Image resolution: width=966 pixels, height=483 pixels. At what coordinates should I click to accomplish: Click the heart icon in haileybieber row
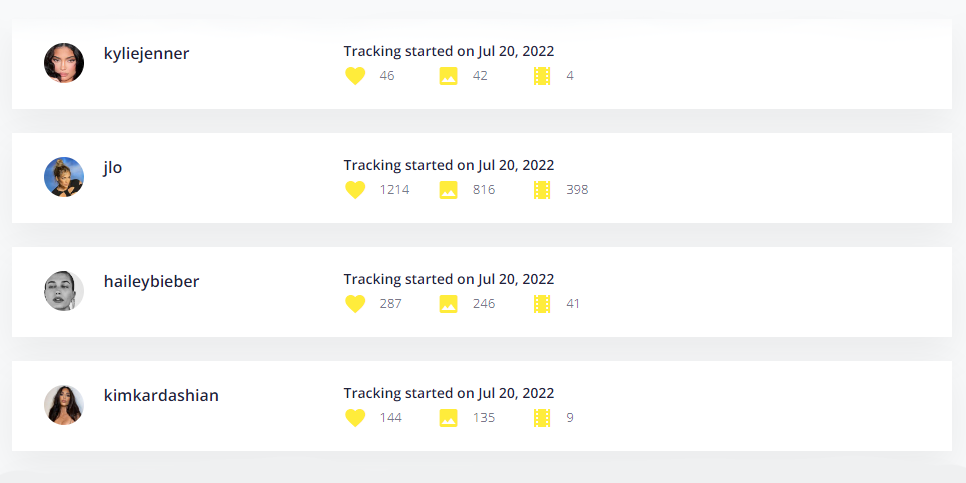click(x=355, y=304)
